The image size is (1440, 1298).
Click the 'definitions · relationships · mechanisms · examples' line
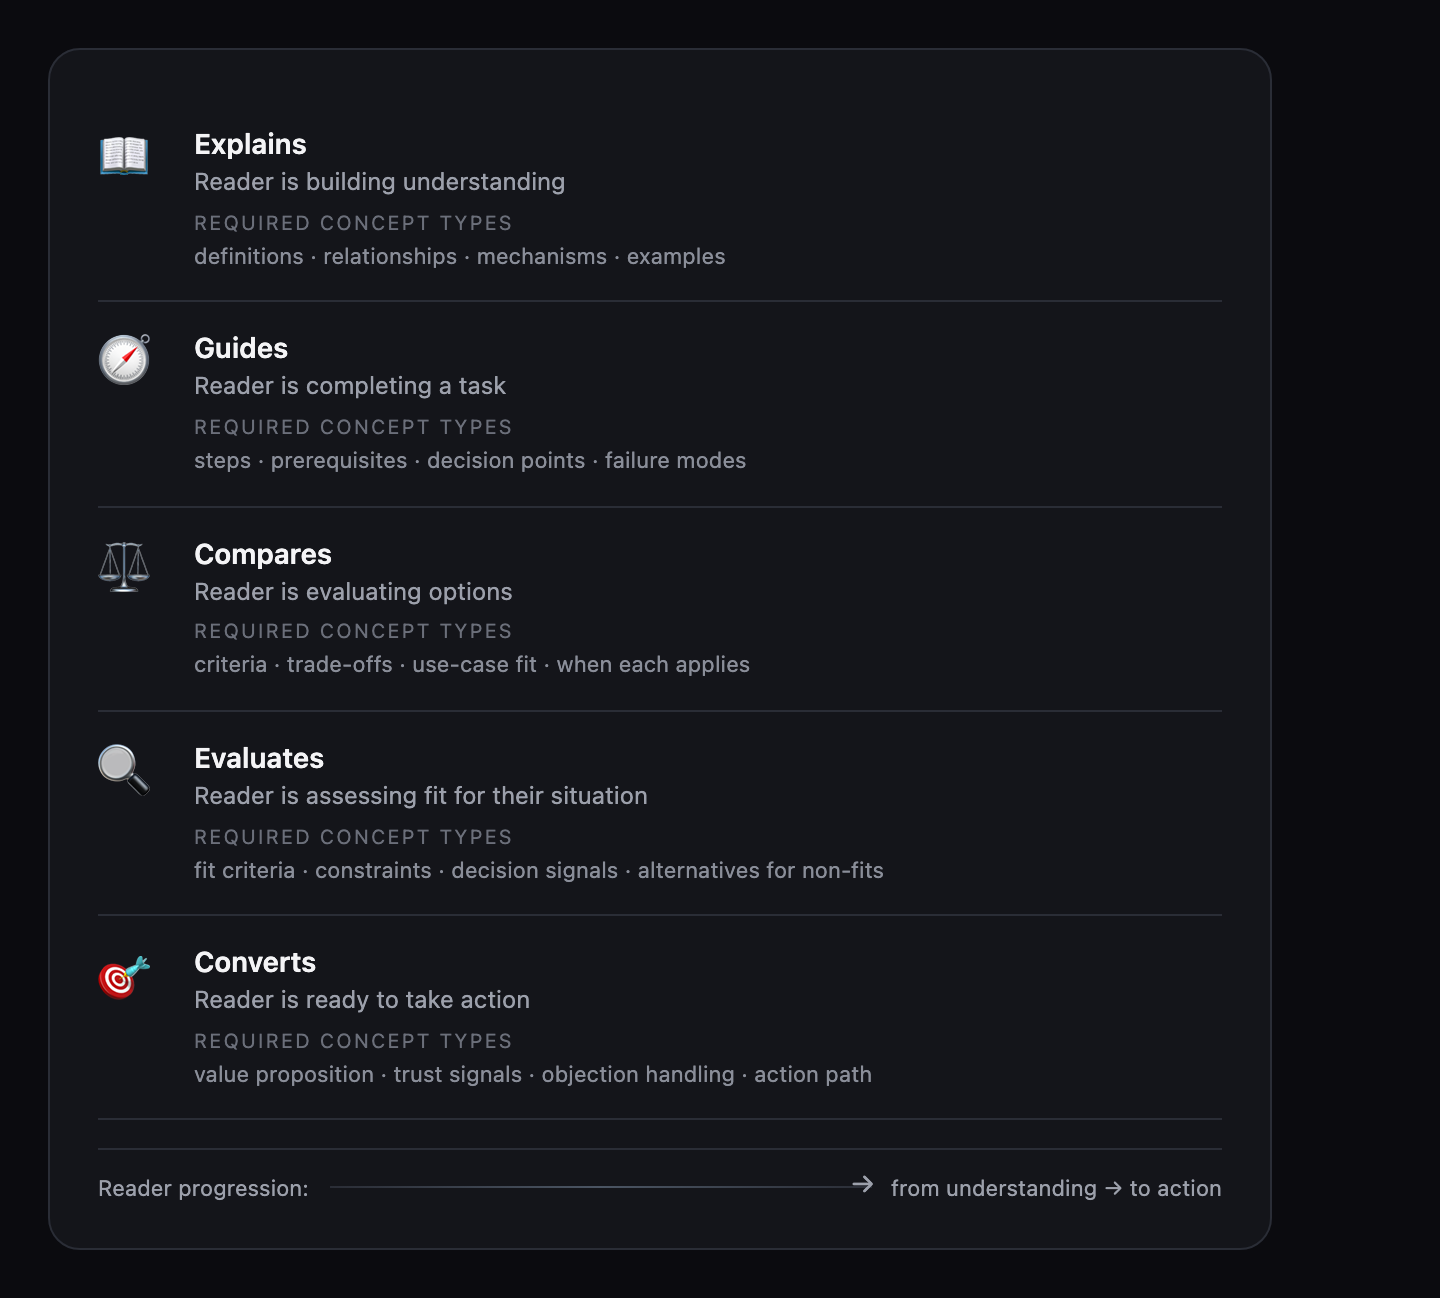pyautogui.click(x=460, y=257)
